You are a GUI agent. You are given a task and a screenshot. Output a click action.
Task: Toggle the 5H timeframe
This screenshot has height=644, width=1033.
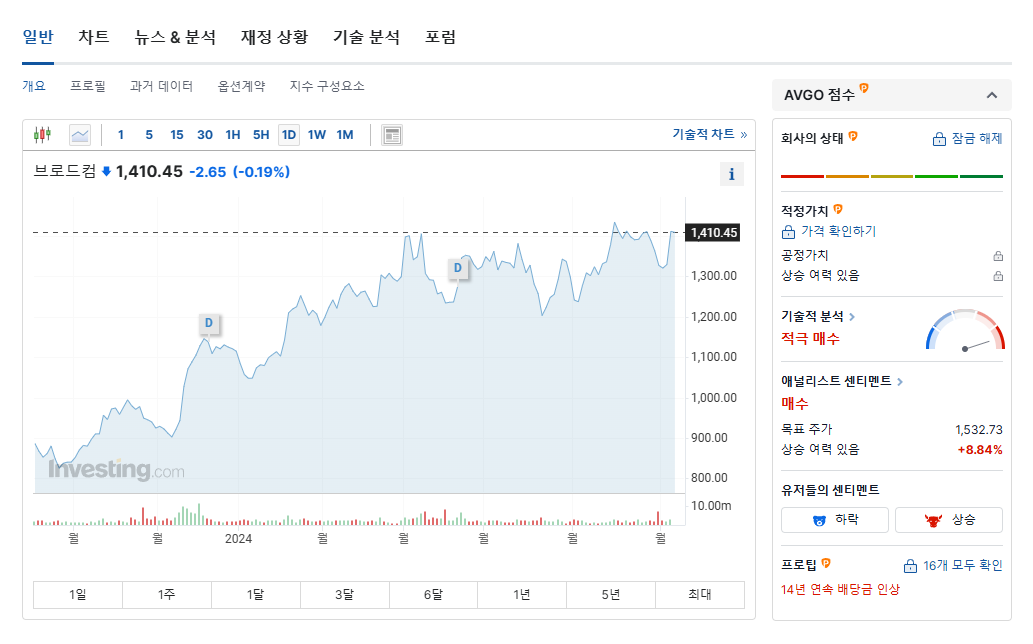[259, 134]
